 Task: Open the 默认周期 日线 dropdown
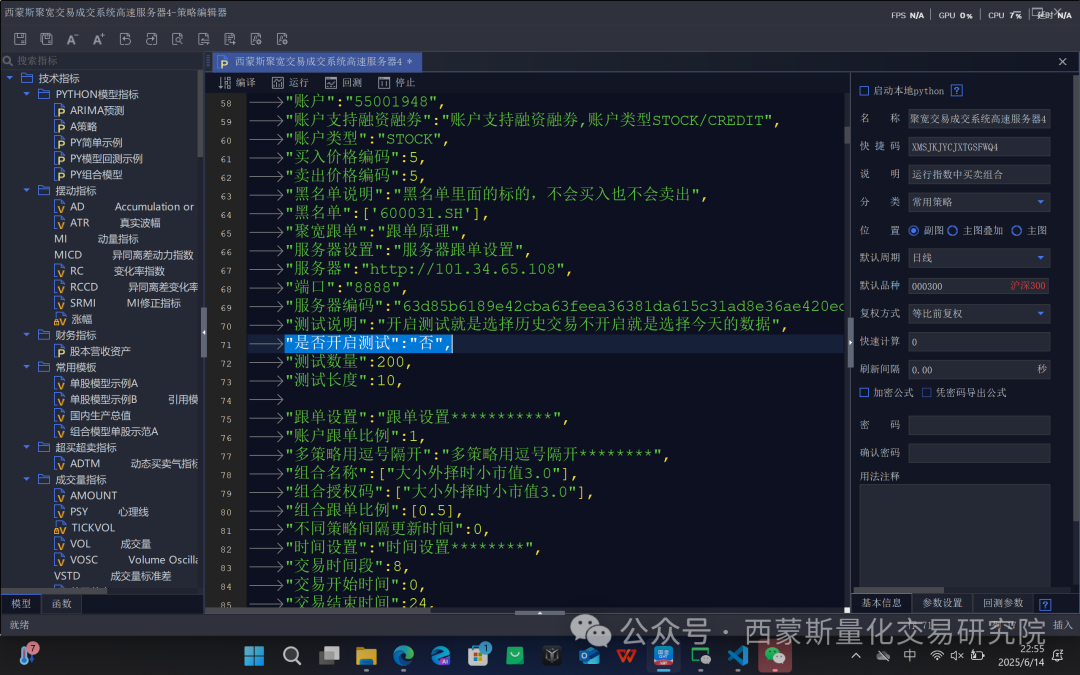click(979, 258)
